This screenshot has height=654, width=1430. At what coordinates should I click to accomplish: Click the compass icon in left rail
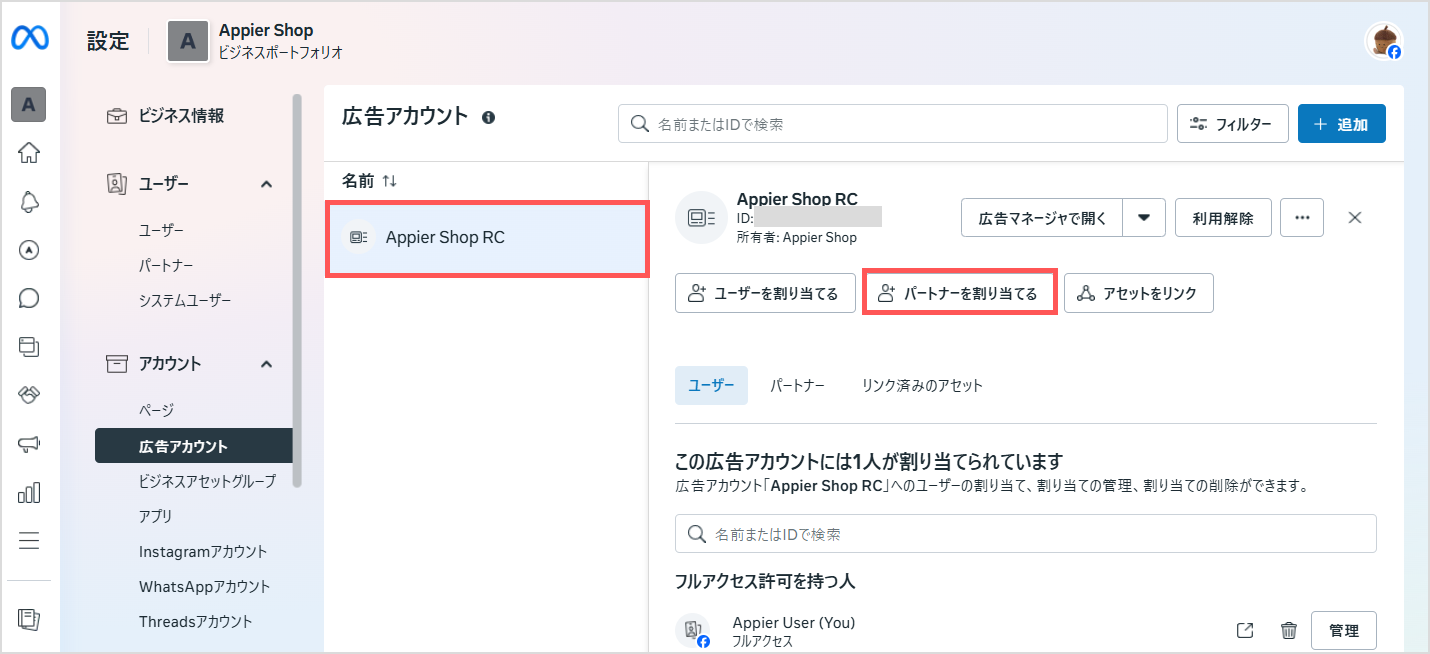(29, 250)
